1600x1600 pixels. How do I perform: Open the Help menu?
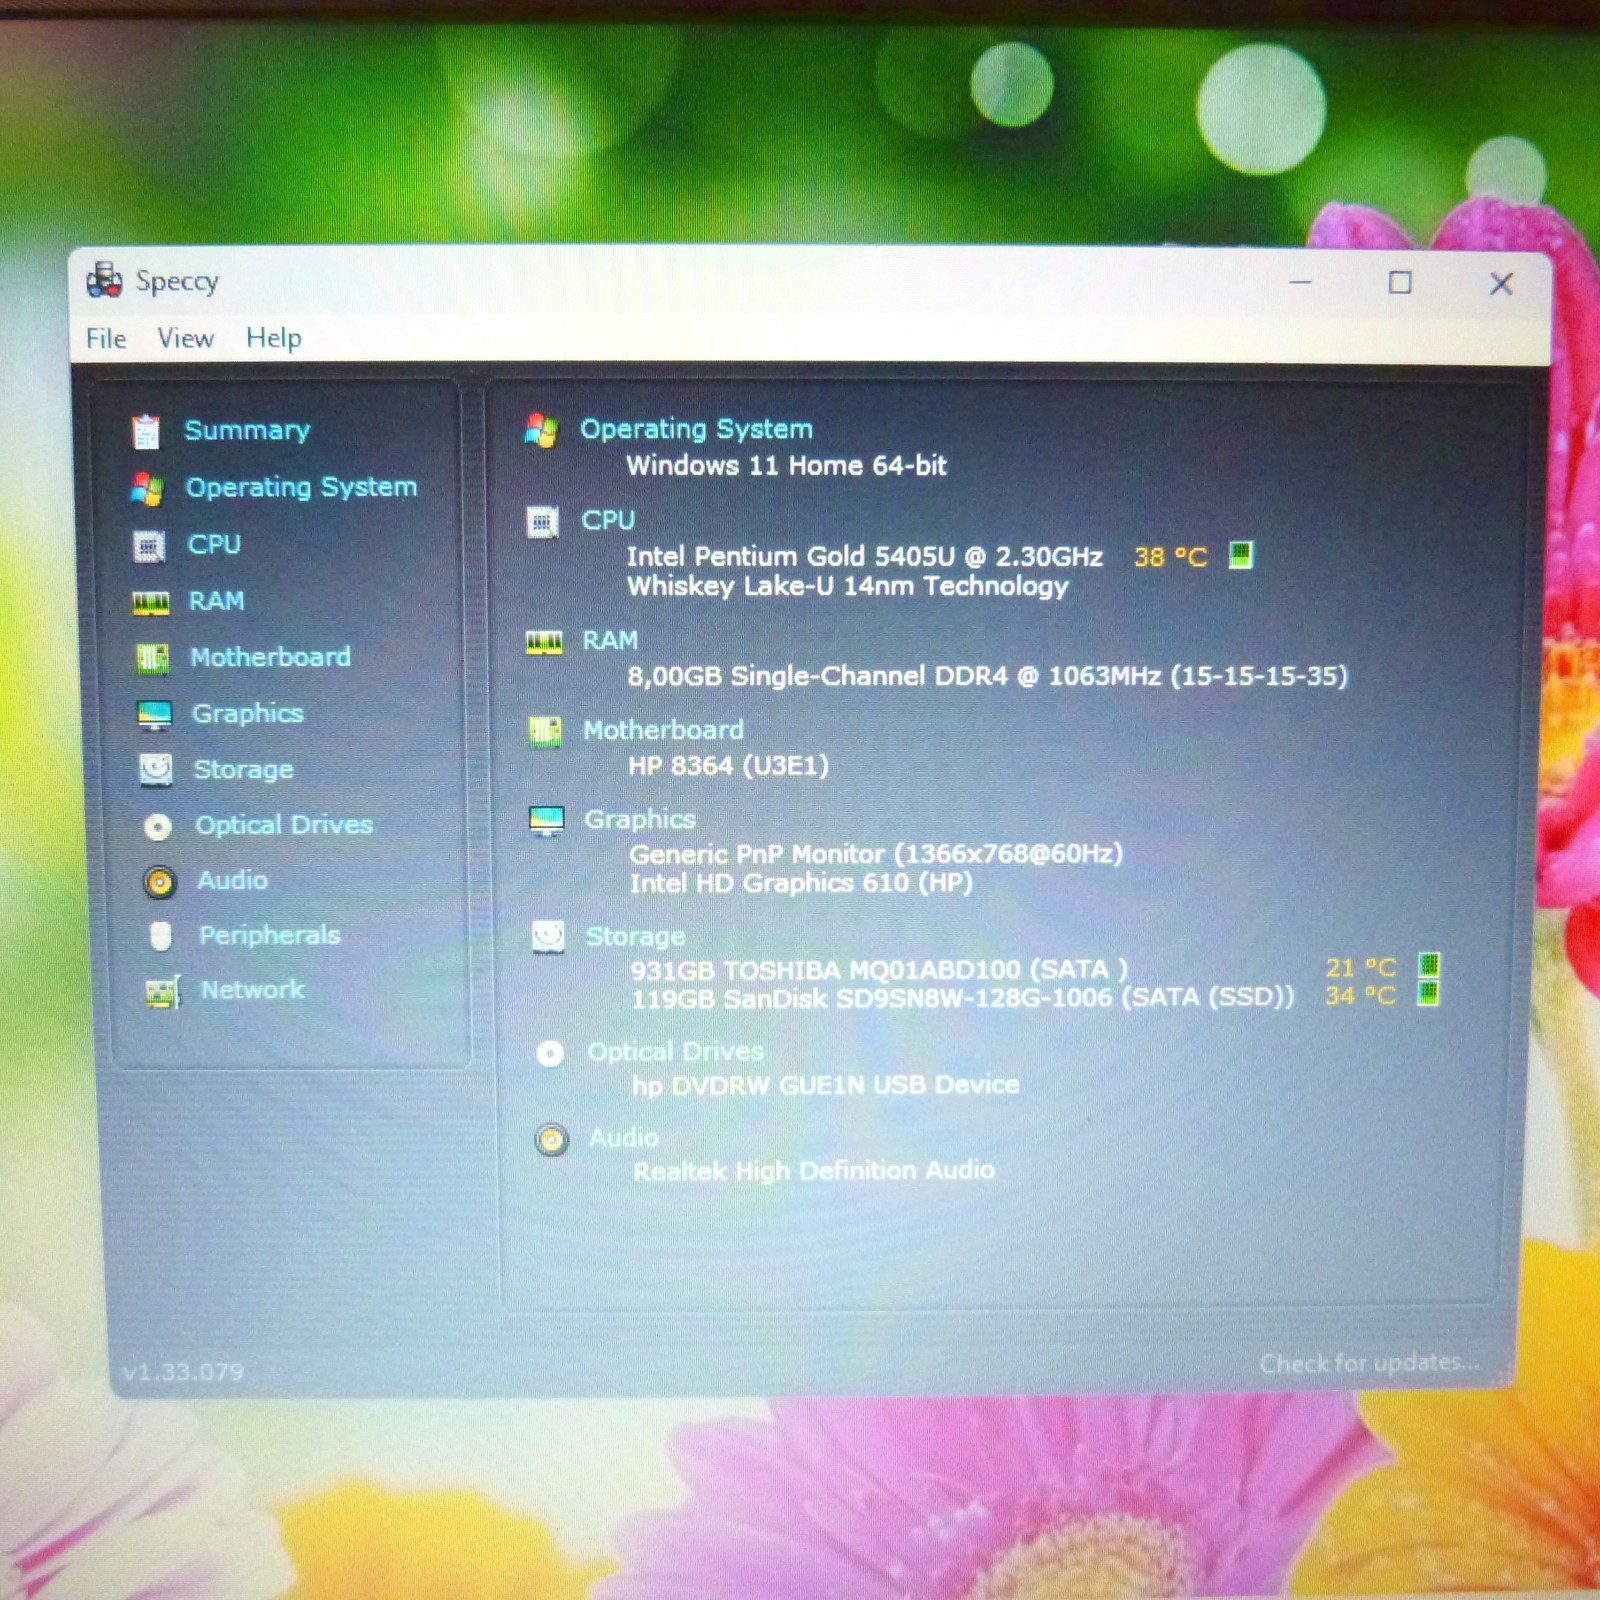tap(274, 338)
